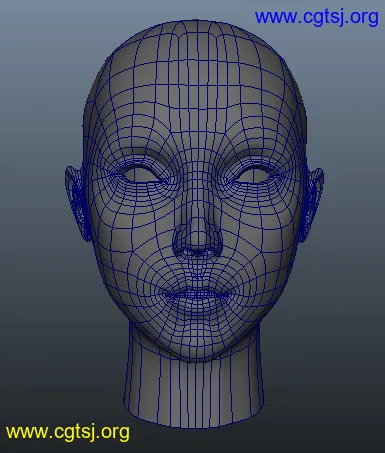Click the center of the model's forehead
The width and height of the screenshot is (385, 453).
197,100
